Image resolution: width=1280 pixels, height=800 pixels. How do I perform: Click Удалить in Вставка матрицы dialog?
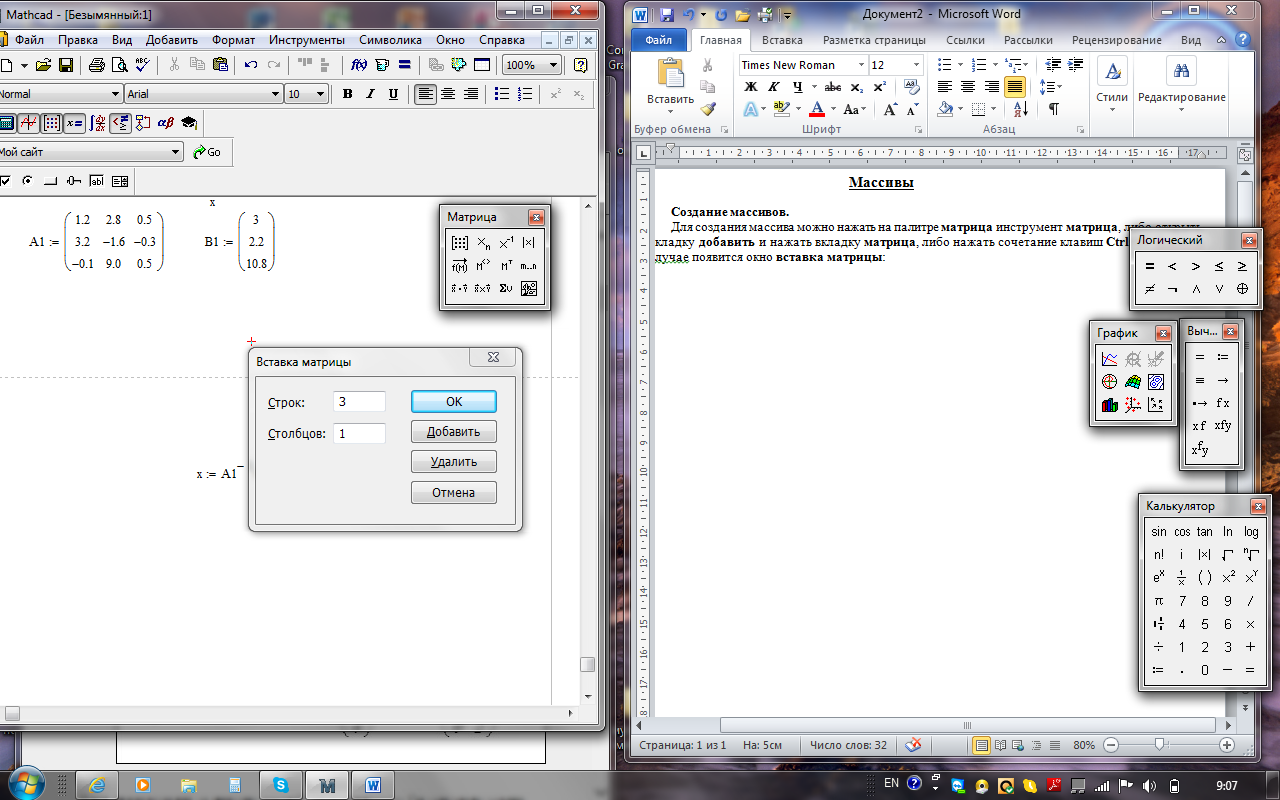[x=454, y=462]
